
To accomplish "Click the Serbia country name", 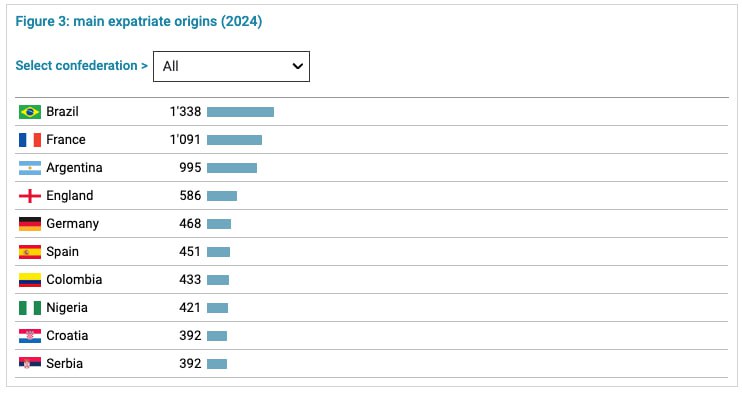I will coord(64,364).
